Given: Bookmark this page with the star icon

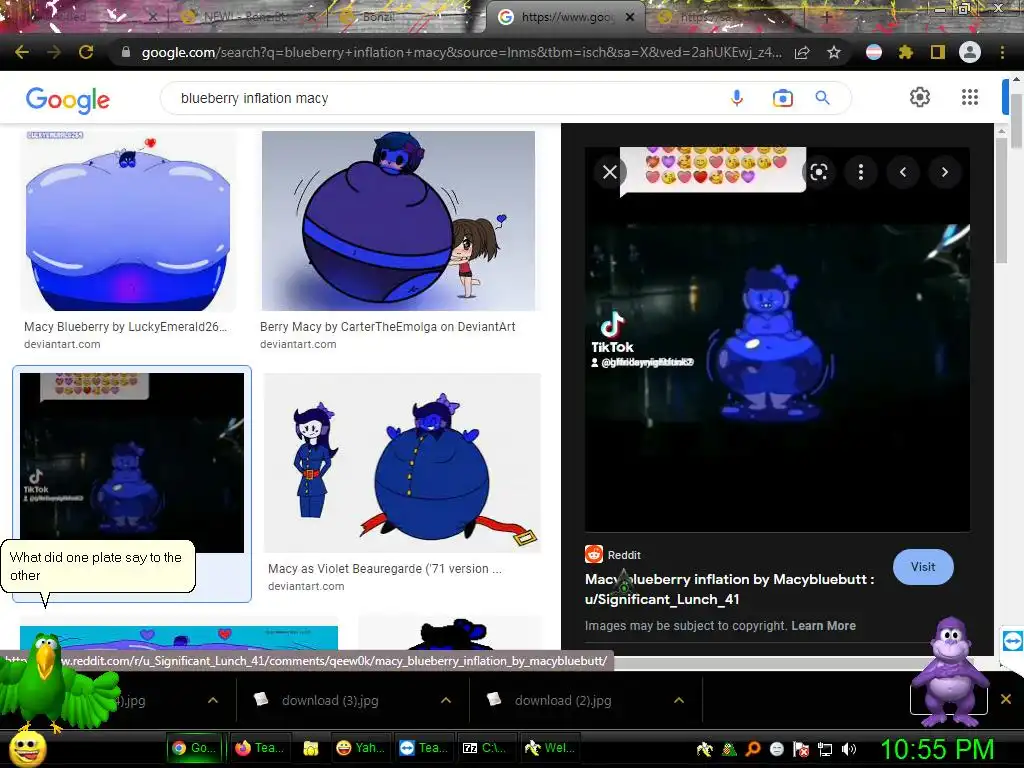Looking at the screenshot, I should tap(834, 52).
